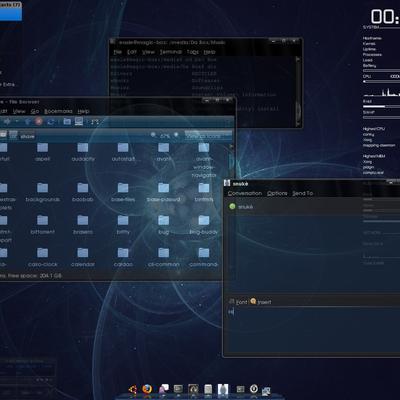Open the Send To menu in chat window
The image size is (400, 400).
pyautogui.click(x=303, y=193)
